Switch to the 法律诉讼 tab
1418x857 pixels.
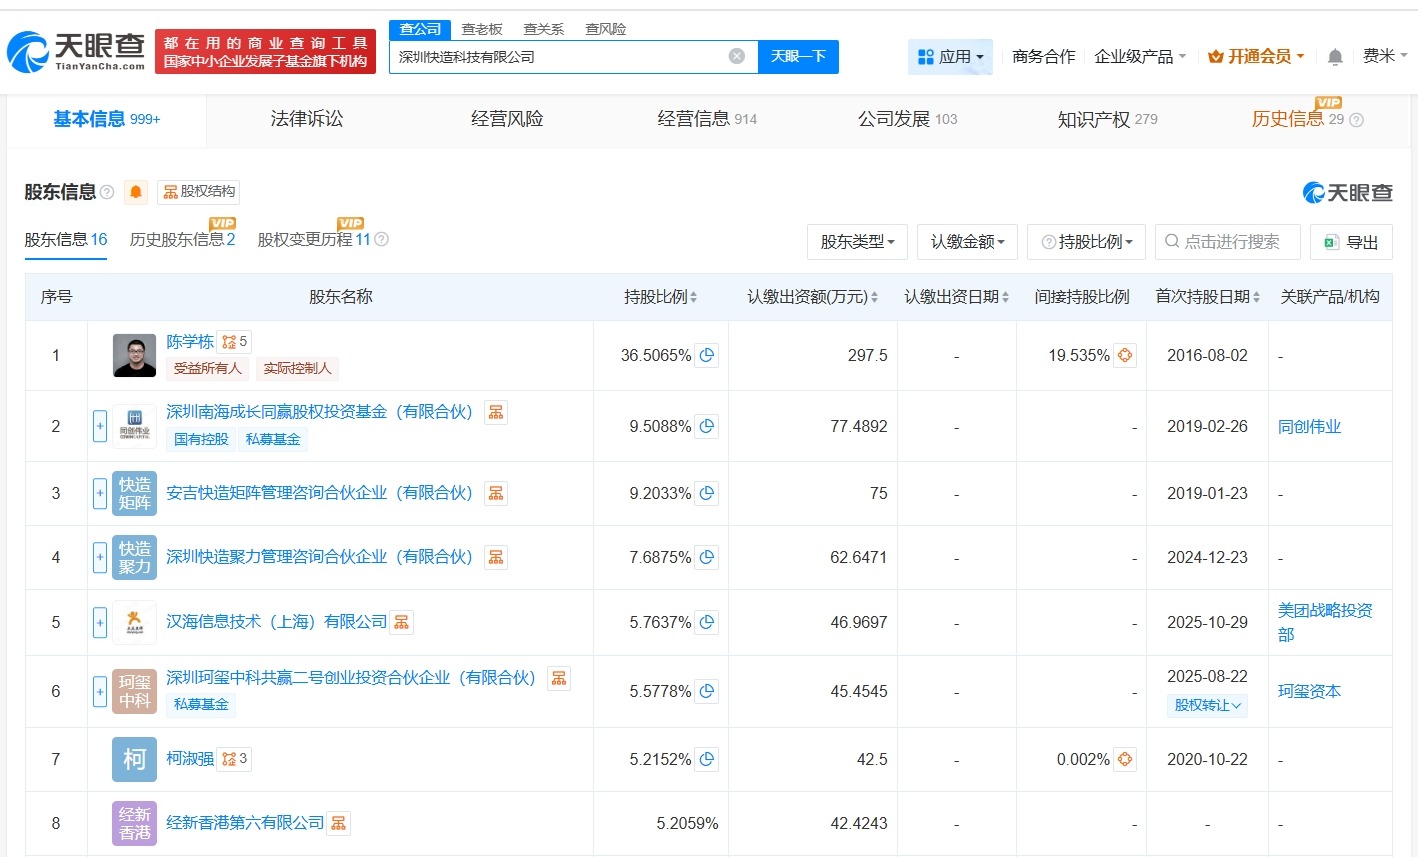coord(306,118)
